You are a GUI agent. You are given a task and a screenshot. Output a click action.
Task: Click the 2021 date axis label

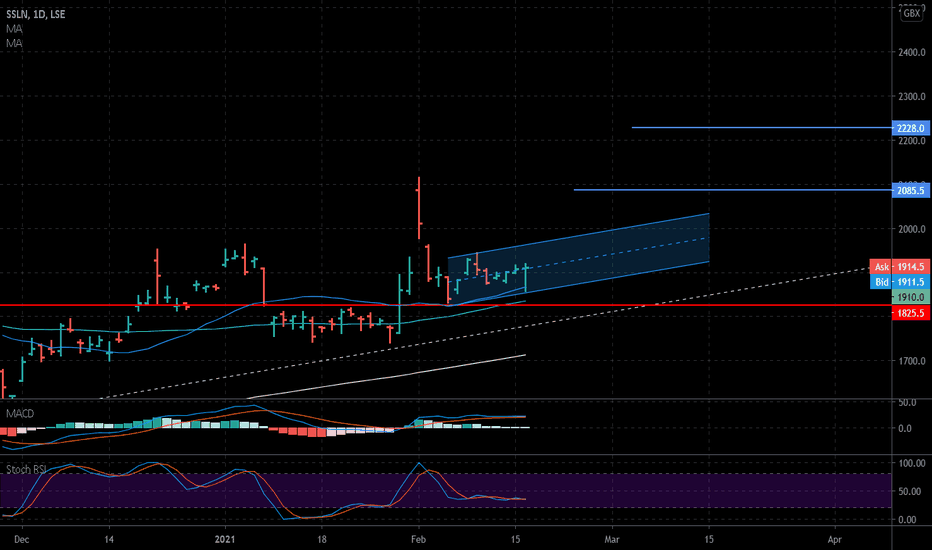(225, 540)
